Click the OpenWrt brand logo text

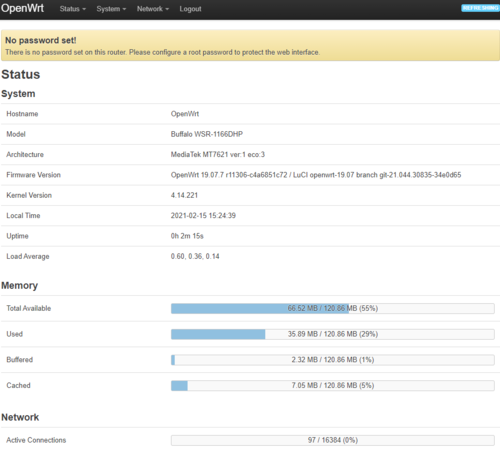point(22,8)
